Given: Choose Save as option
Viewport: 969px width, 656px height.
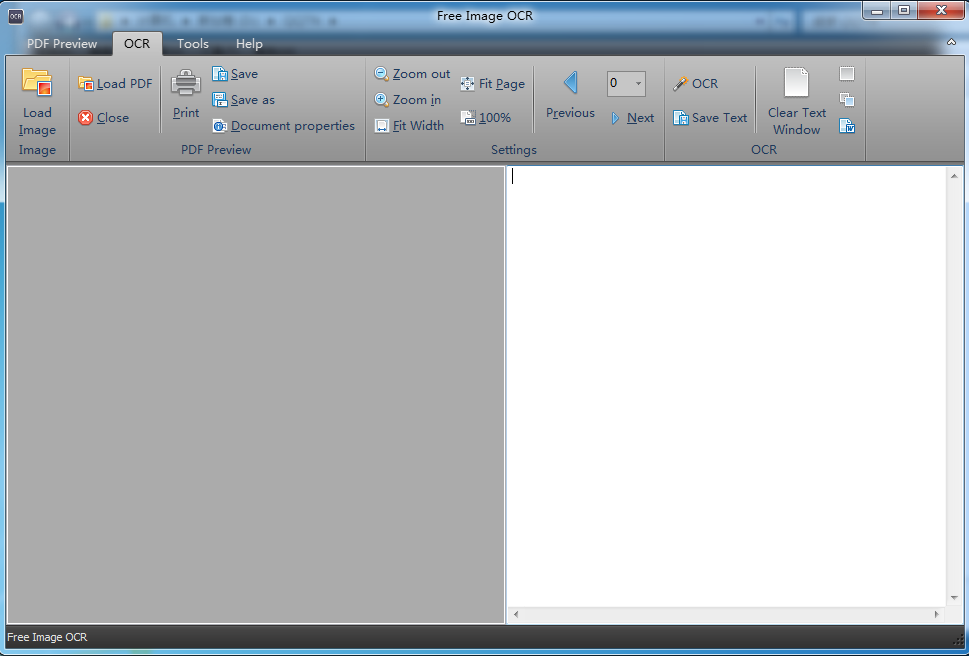Looking at the screenshot, I should (x=243, y=99).
